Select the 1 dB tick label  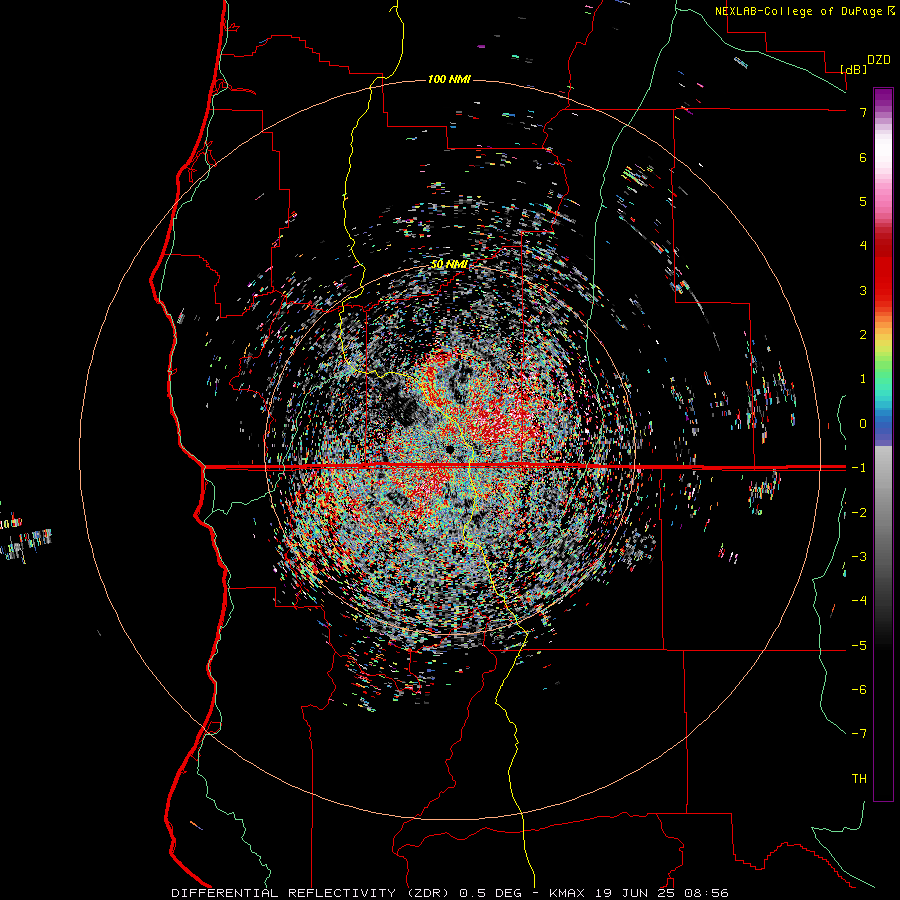[x=863, y=379]
